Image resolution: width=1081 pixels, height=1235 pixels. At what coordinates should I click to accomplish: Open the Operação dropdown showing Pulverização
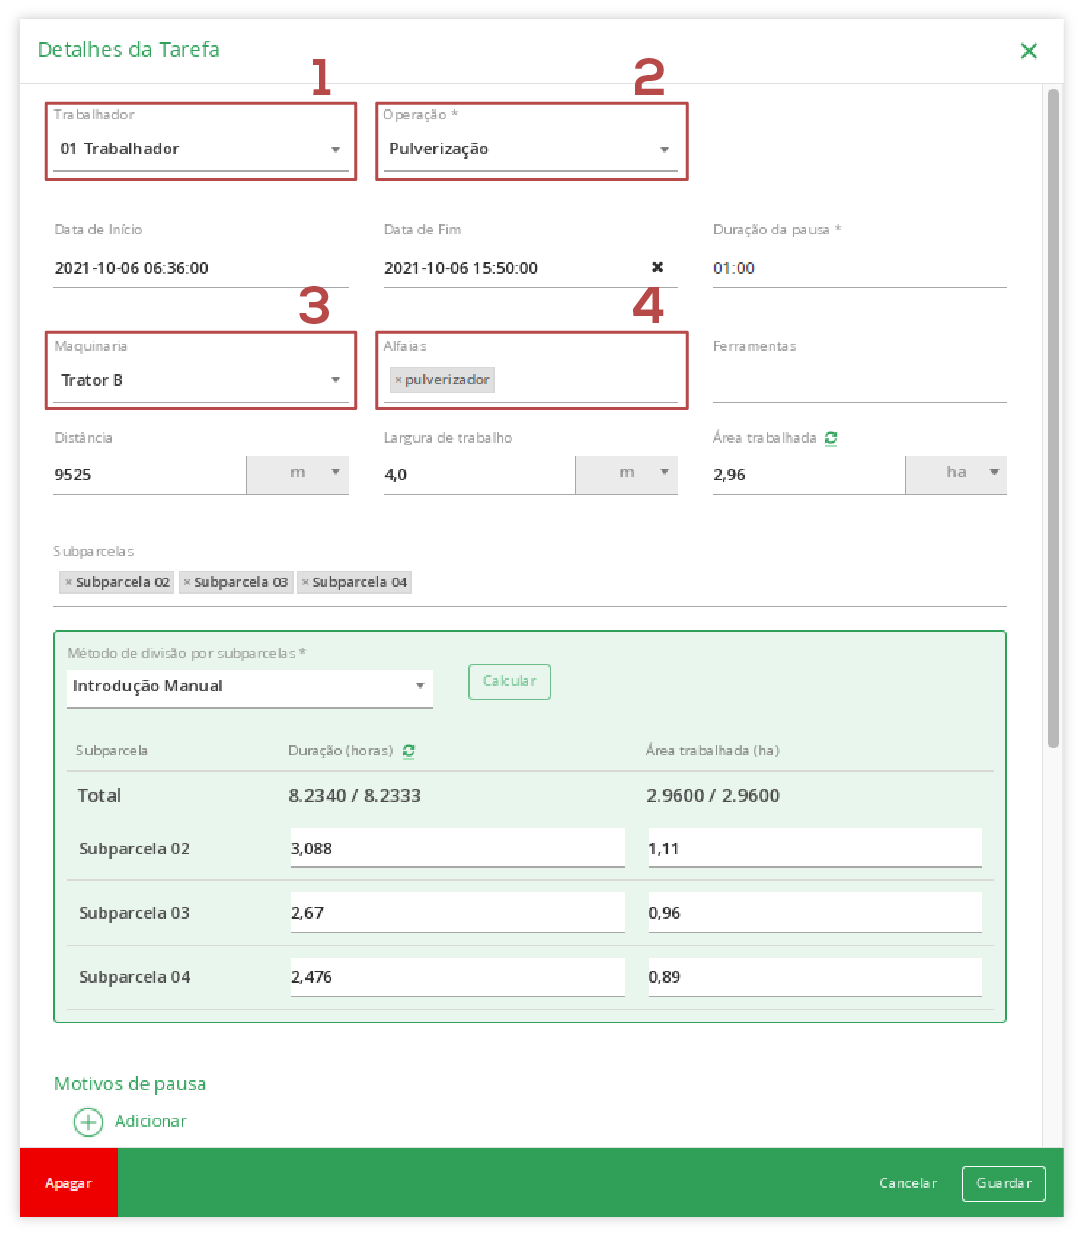[x=530, y=149]
